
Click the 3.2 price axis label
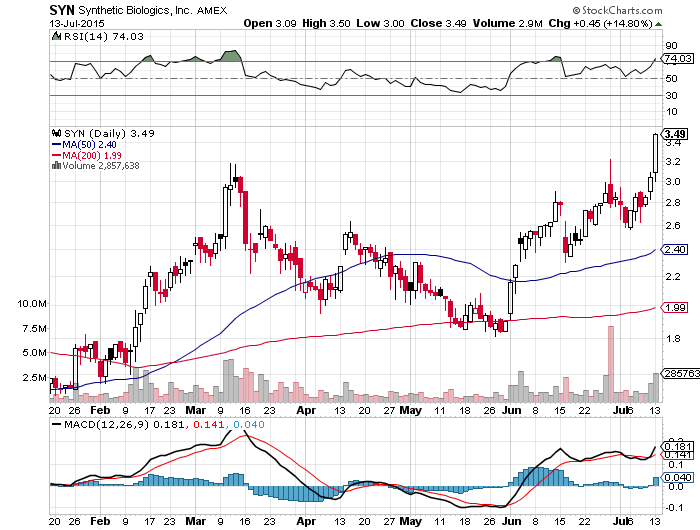[x=673, y=161]
